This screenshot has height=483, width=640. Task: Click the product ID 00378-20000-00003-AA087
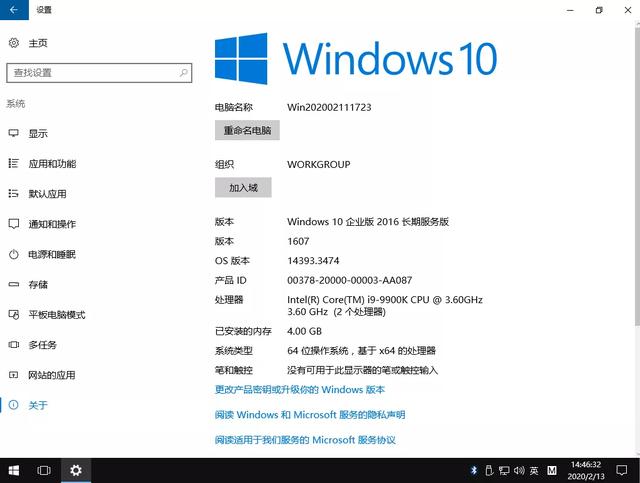pos(350,280)
